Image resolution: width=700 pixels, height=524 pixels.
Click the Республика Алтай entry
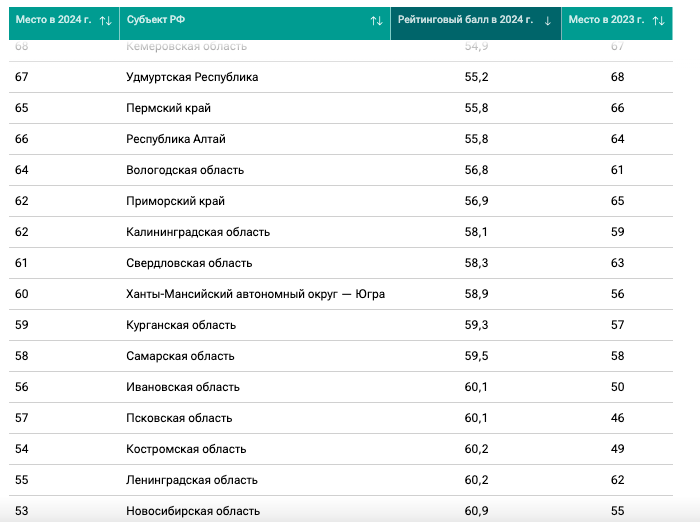coord(175,139)
